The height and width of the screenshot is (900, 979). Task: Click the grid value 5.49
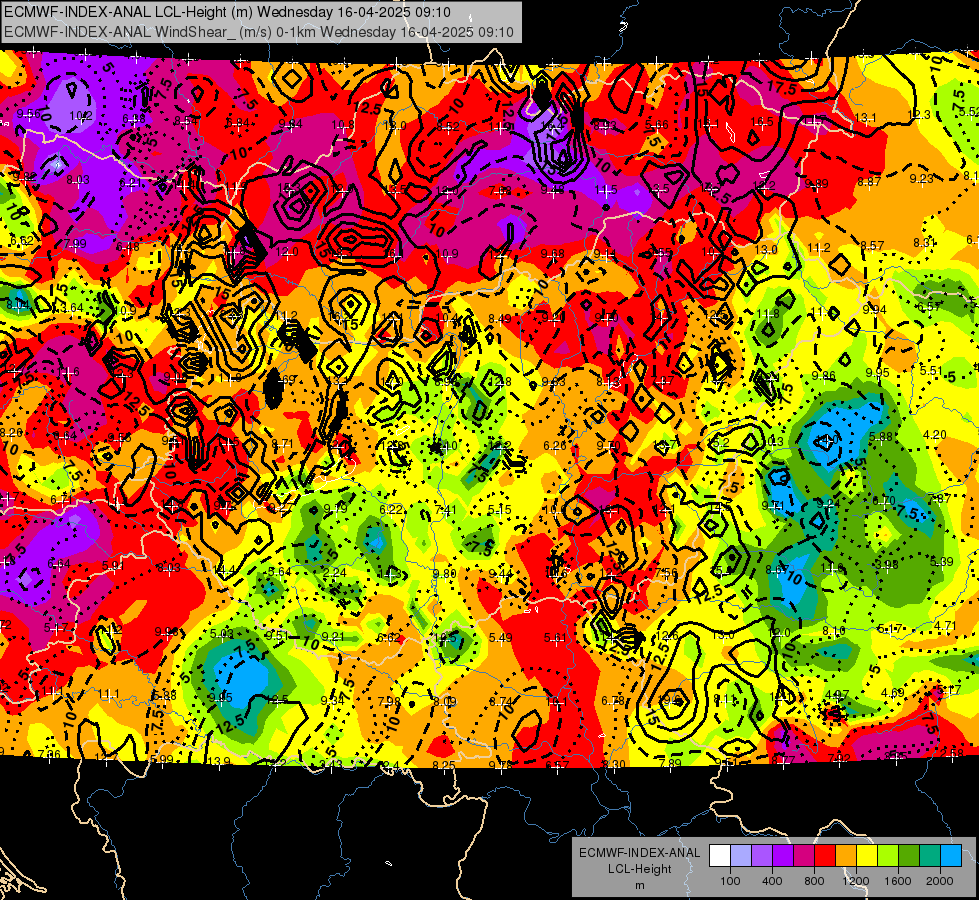click(501, 638)
